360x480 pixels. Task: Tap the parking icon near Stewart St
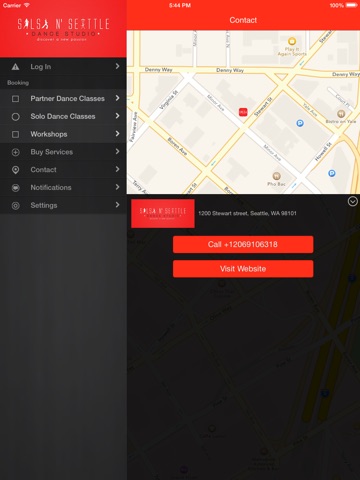tap(300, 123)
